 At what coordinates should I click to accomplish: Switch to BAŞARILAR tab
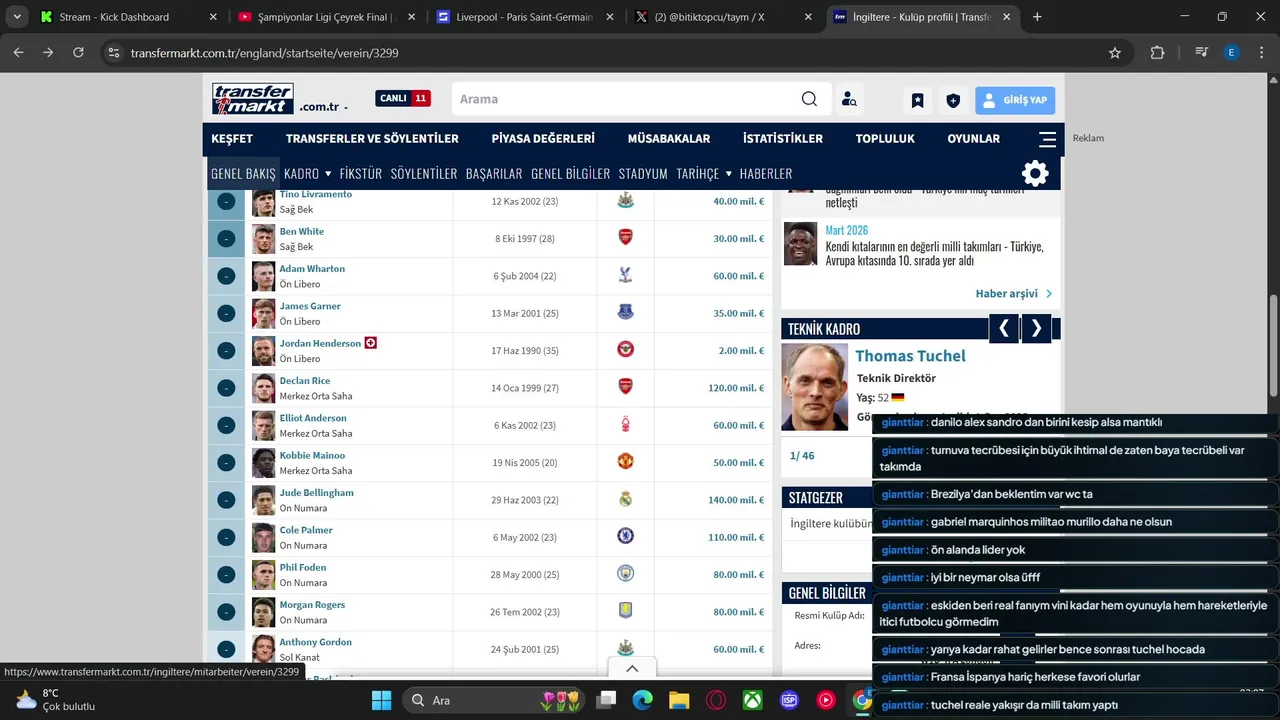pyautogui.click(x=494, y=173)
